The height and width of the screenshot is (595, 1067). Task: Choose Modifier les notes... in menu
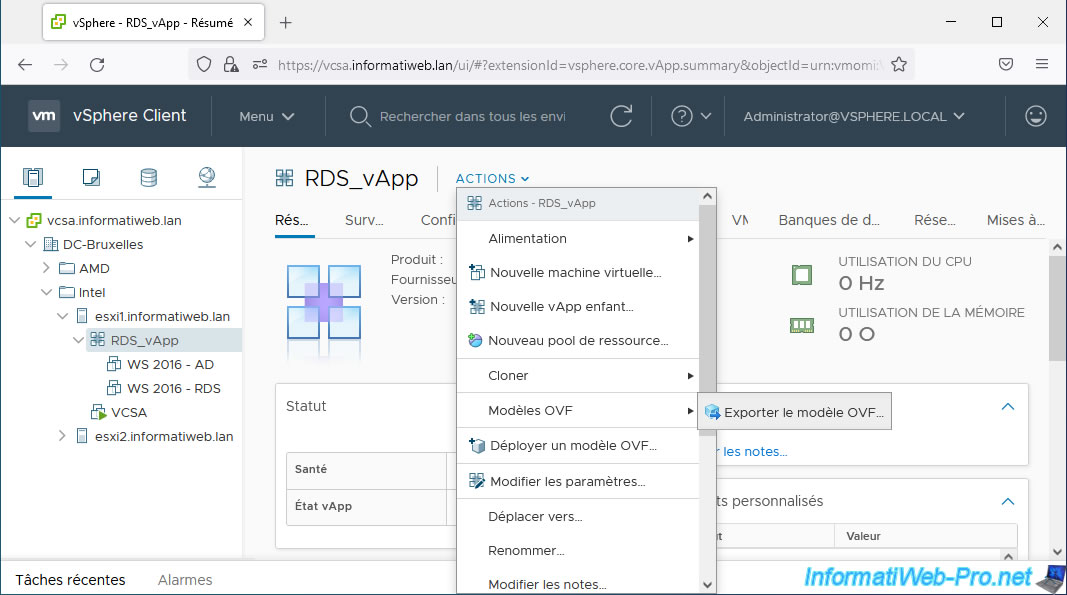[x=578, y=585]
